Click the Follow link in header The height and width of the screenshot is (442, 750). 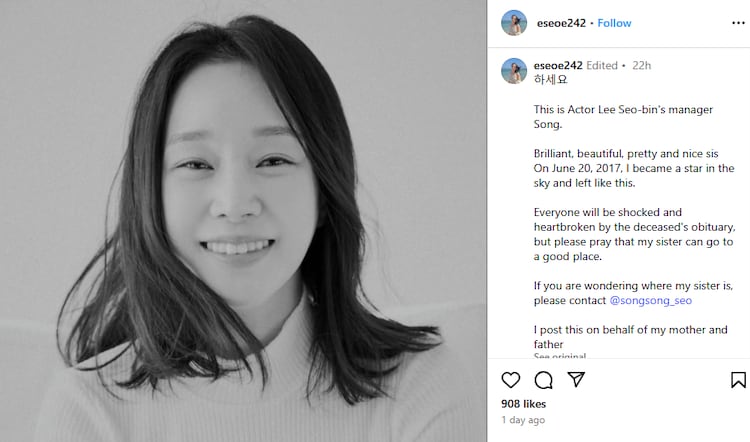(x=614, y=23)
